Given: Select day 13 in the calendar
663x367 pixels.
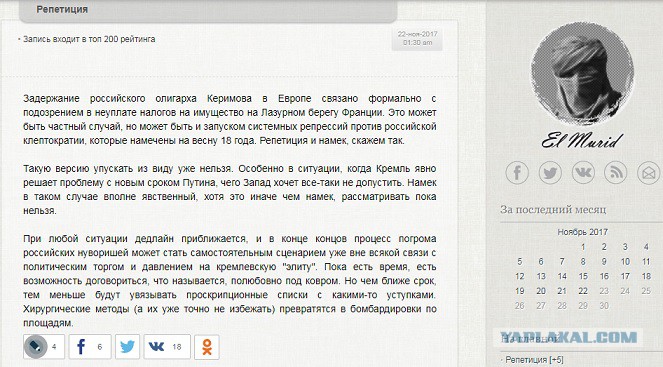Looking at the screenshot, I should (x=541, y=277).
